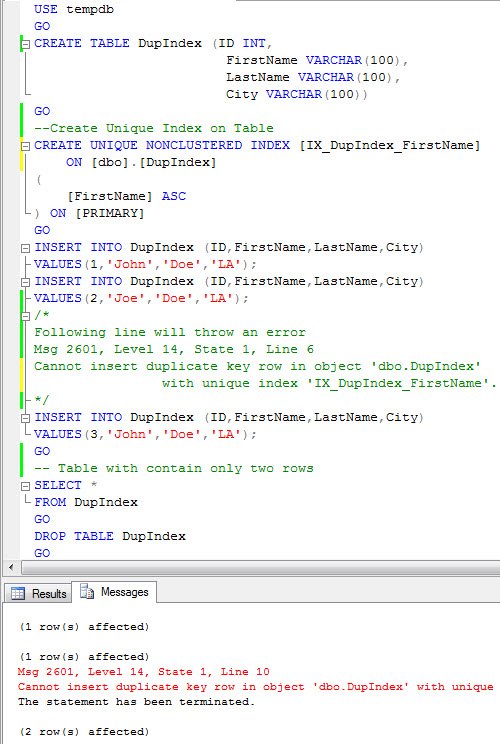
Task: Click the green 'Msg 2601, Level 14, State 1, Line 6' comment
Action: click(x=174, y=349)
